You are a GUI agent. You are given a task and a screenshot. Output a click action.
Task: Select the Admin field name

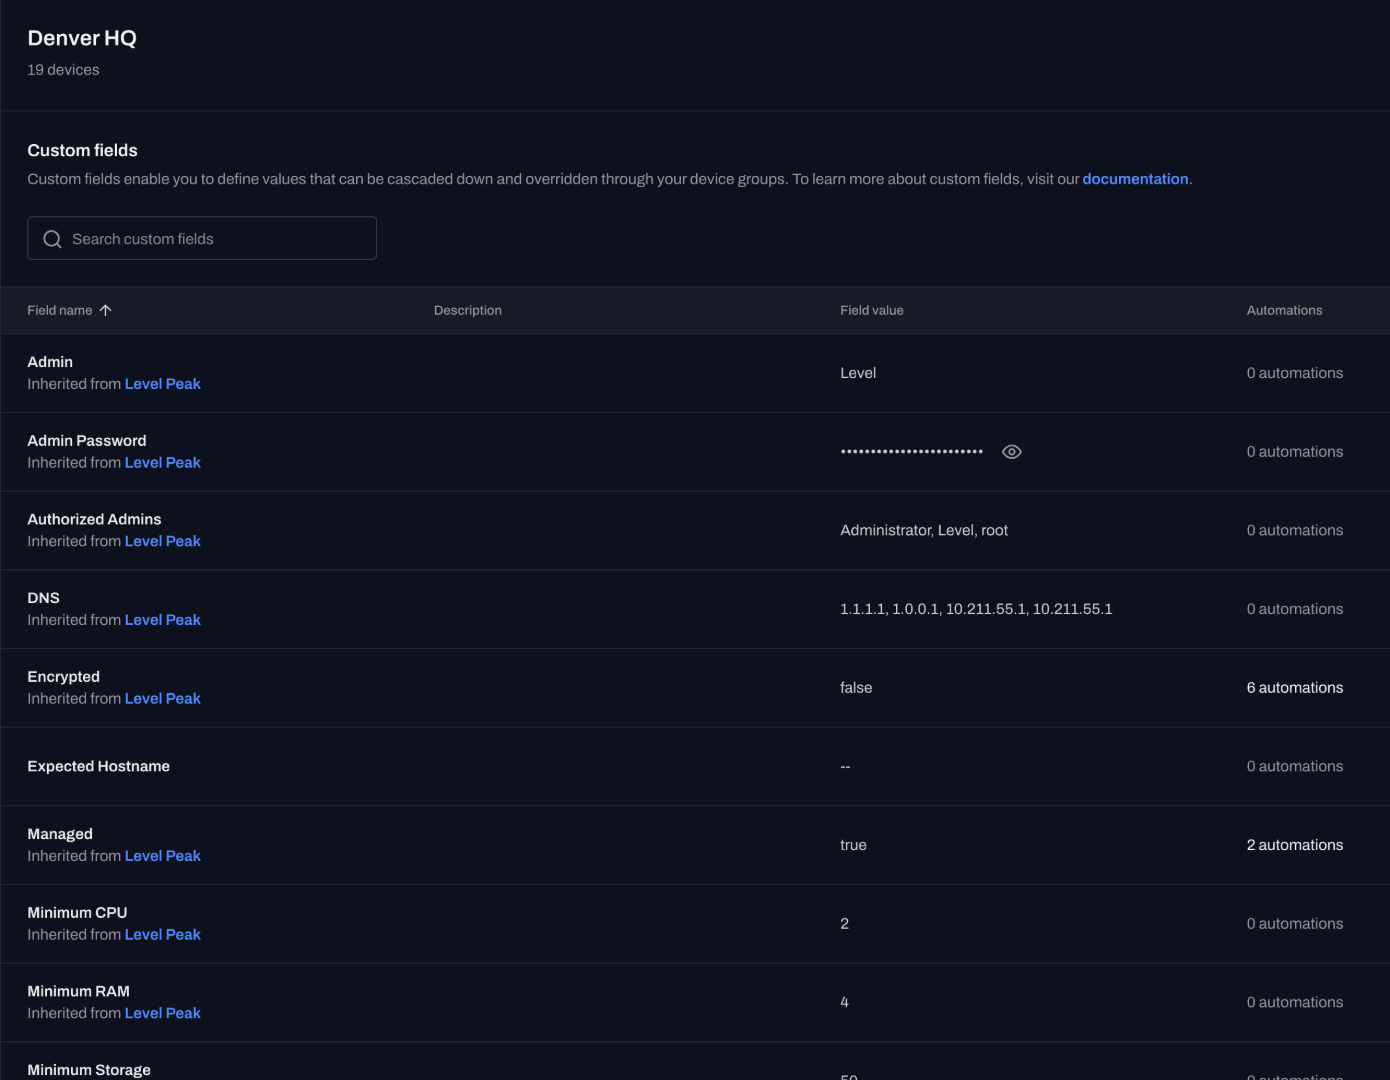(x=50, y=362)
